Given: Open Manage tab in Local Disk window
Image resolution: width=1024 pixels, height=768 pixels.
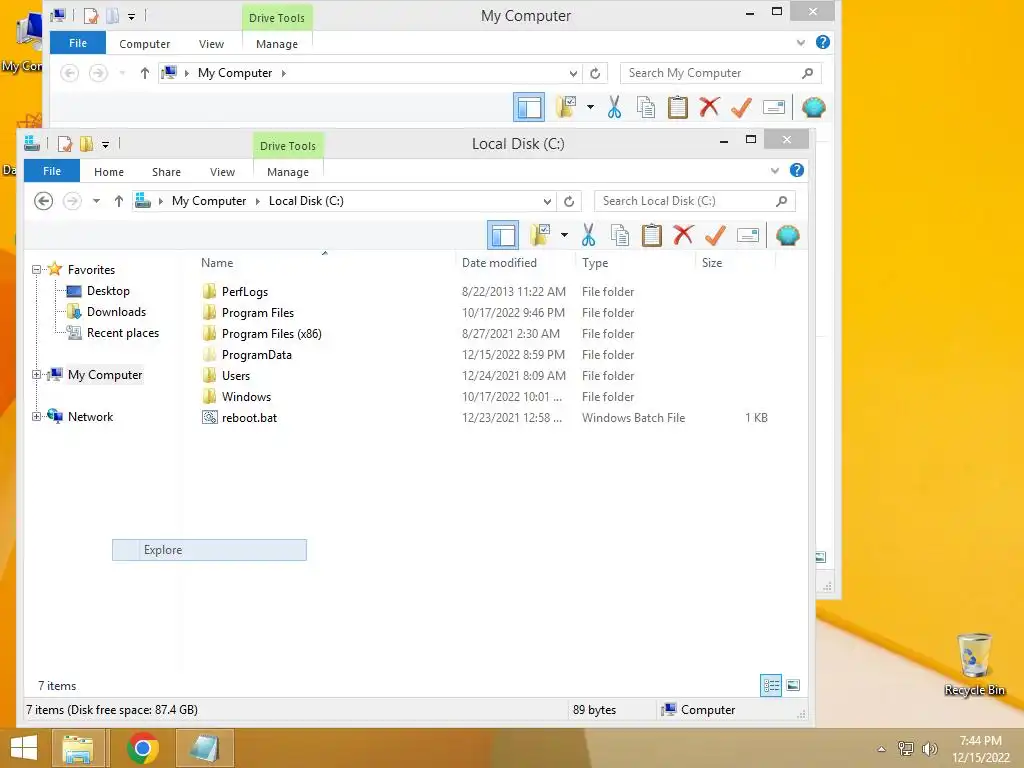Looking at the screenshot, I should tap(287, 172).
